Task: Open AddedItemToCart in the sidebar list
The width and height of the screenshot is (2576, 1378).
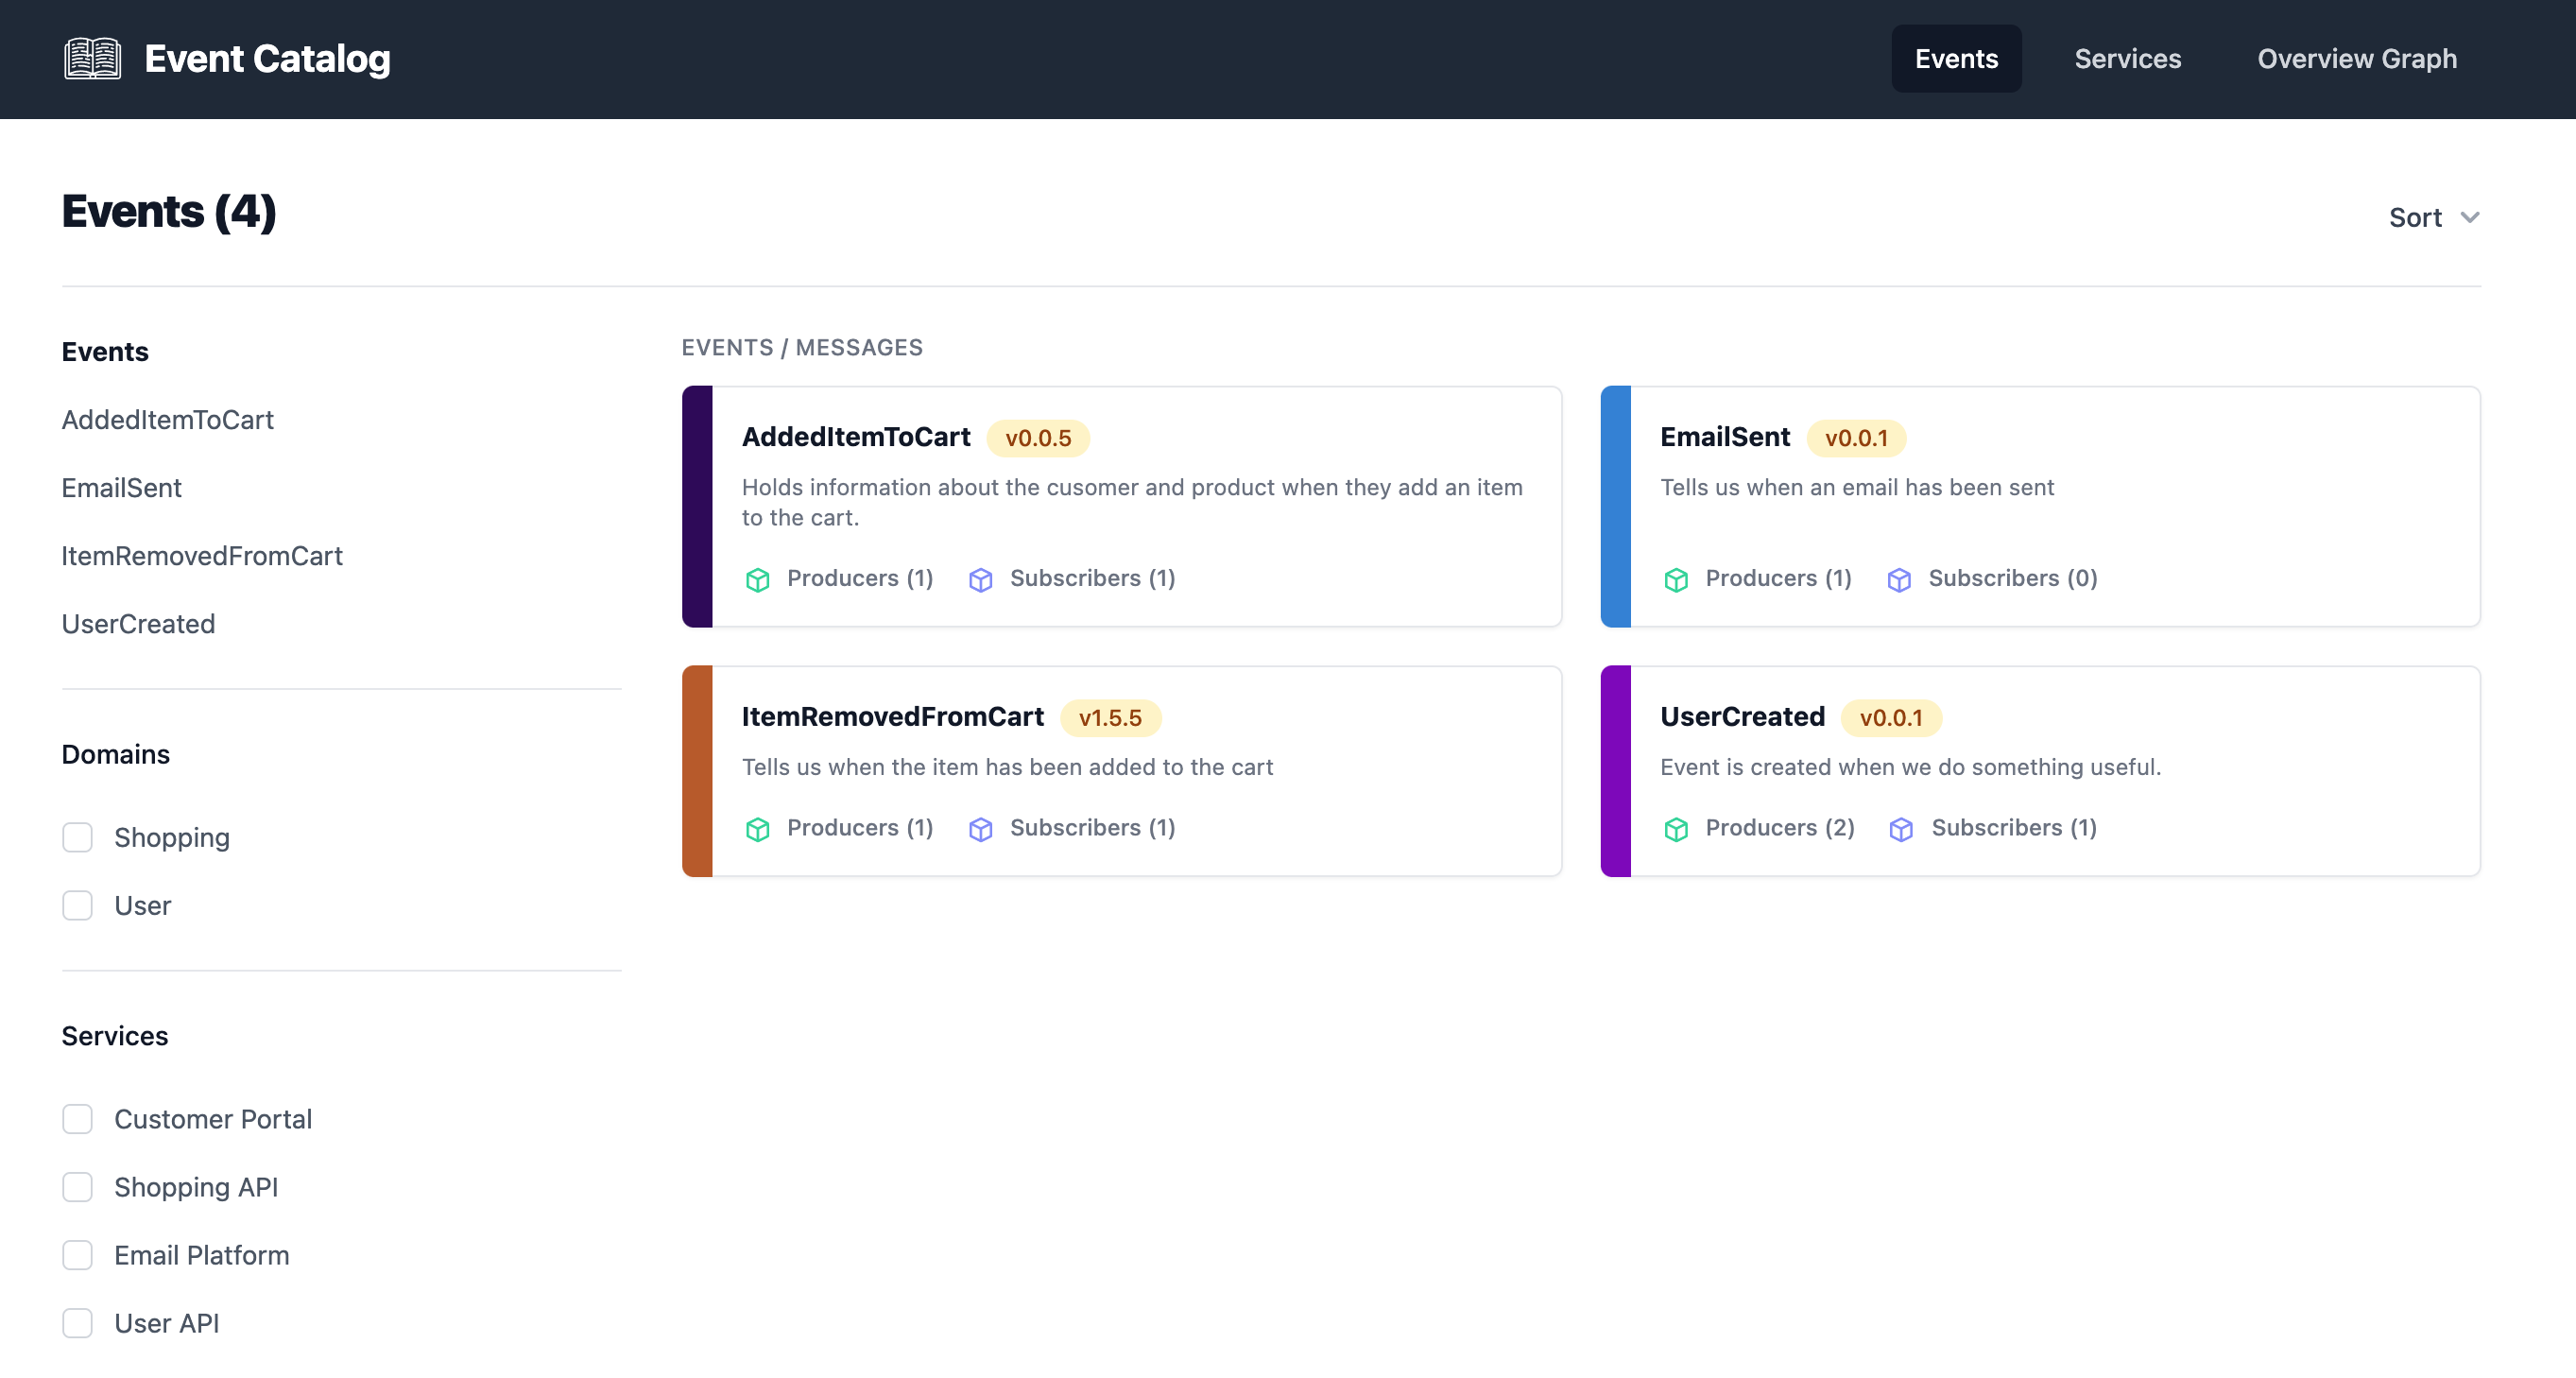Action: tap(167, 420)
